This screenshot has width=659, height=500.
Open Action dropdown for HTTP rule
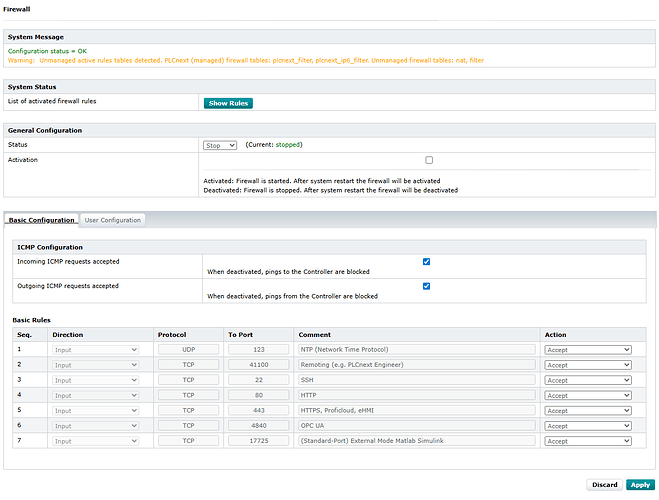[587, 395]
